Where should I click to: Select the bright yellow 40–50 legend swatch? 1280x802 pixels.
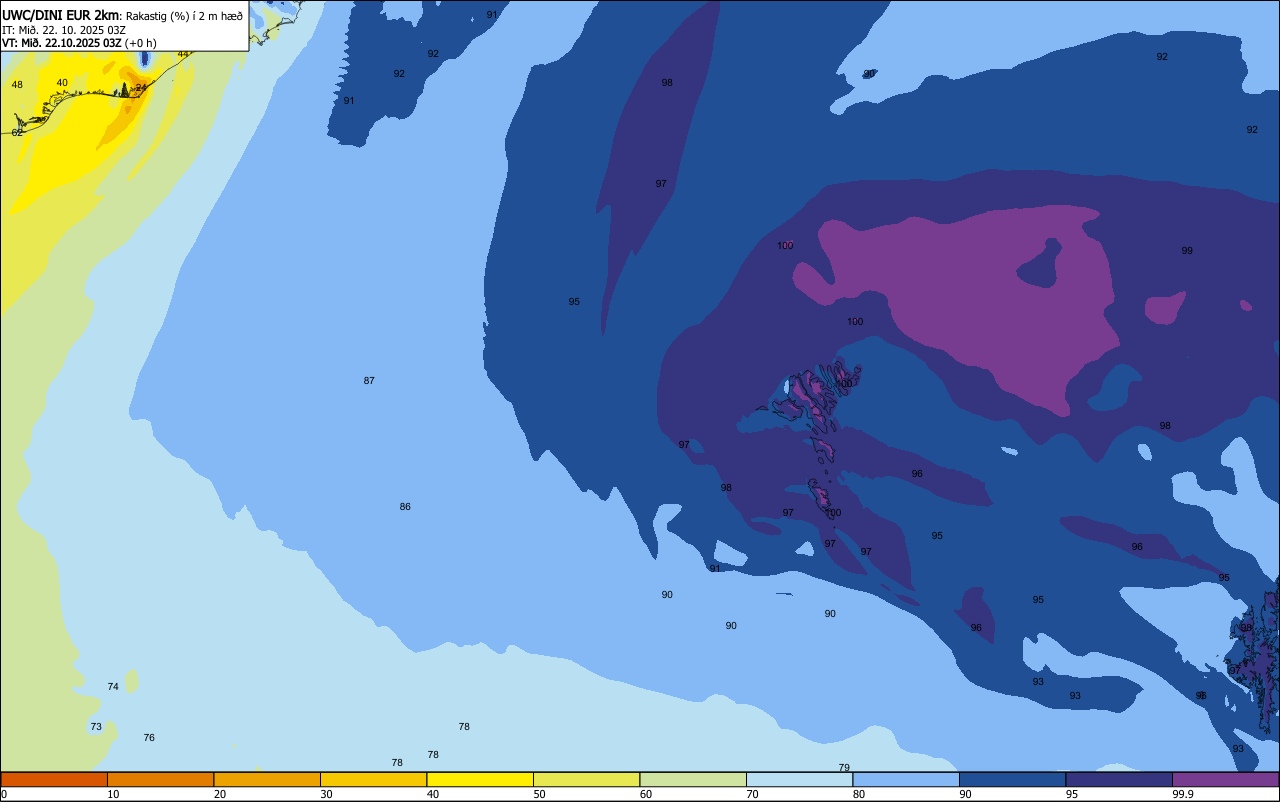480,779
